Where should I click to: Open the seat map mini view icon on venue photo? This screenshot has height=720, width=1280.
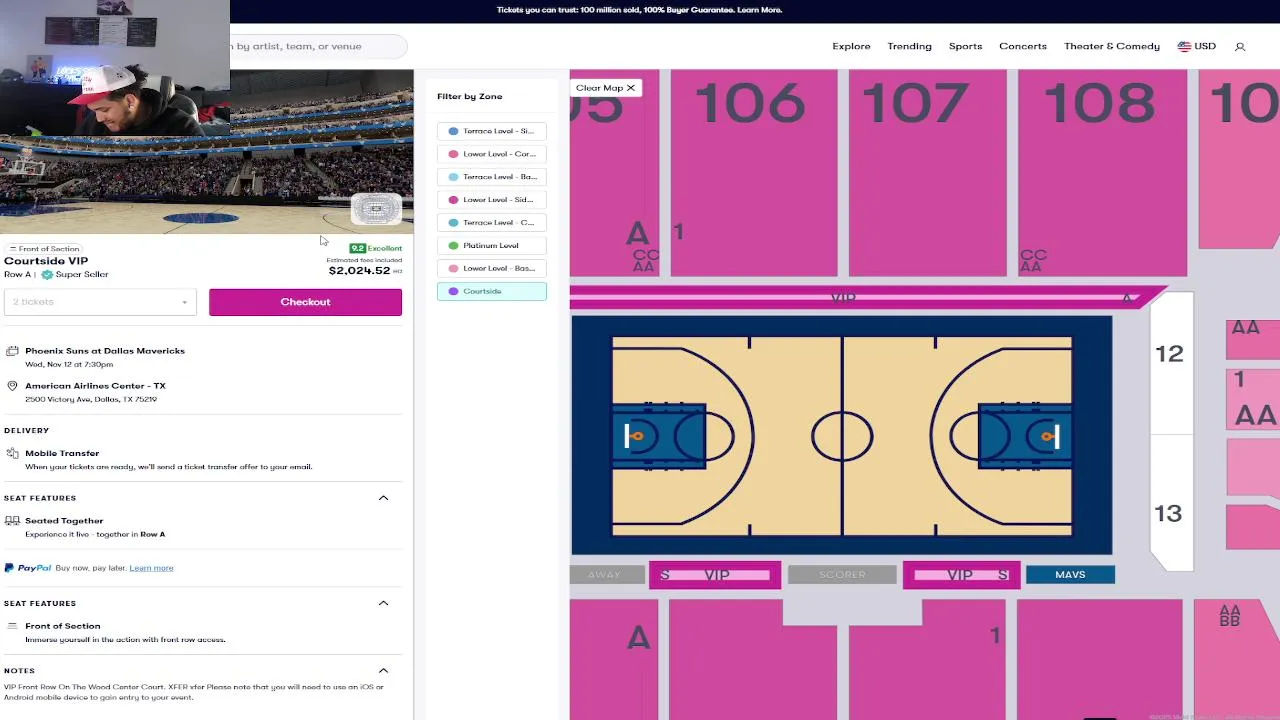[x=376, y=209]
